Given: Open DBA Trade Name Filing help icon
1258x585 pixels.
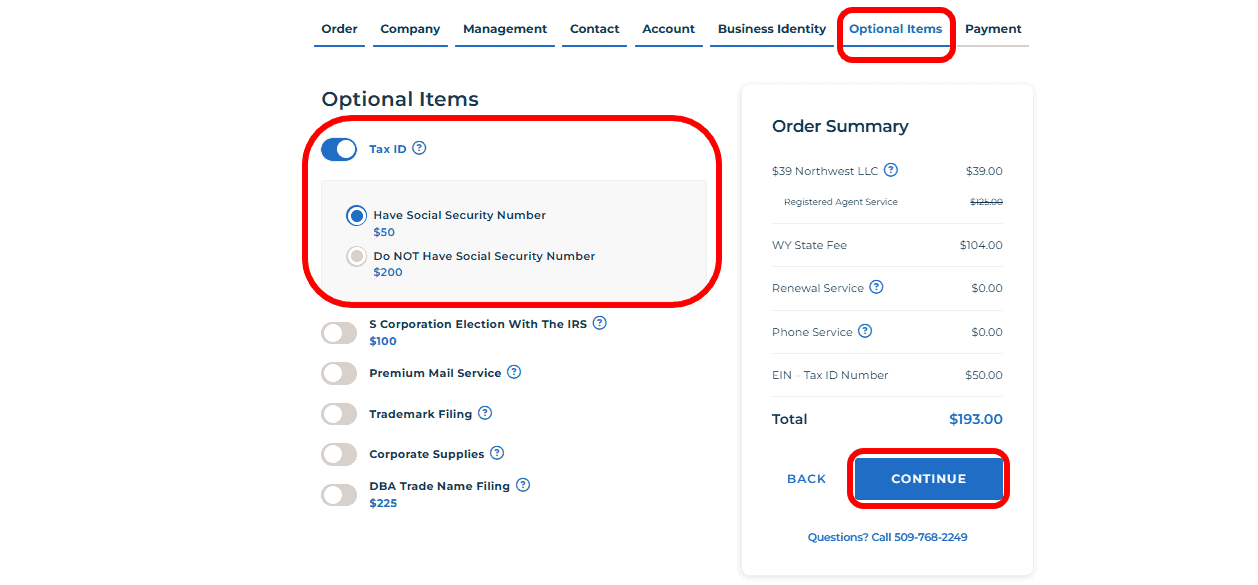Looking at the screenshot, I should coord(523,485).
